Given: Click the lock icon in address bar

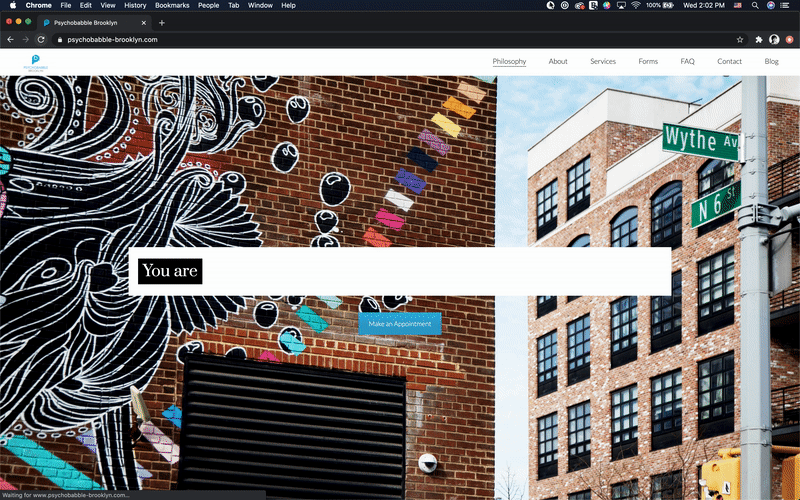Looking at the screenshot, I should [x=60, y=39].
